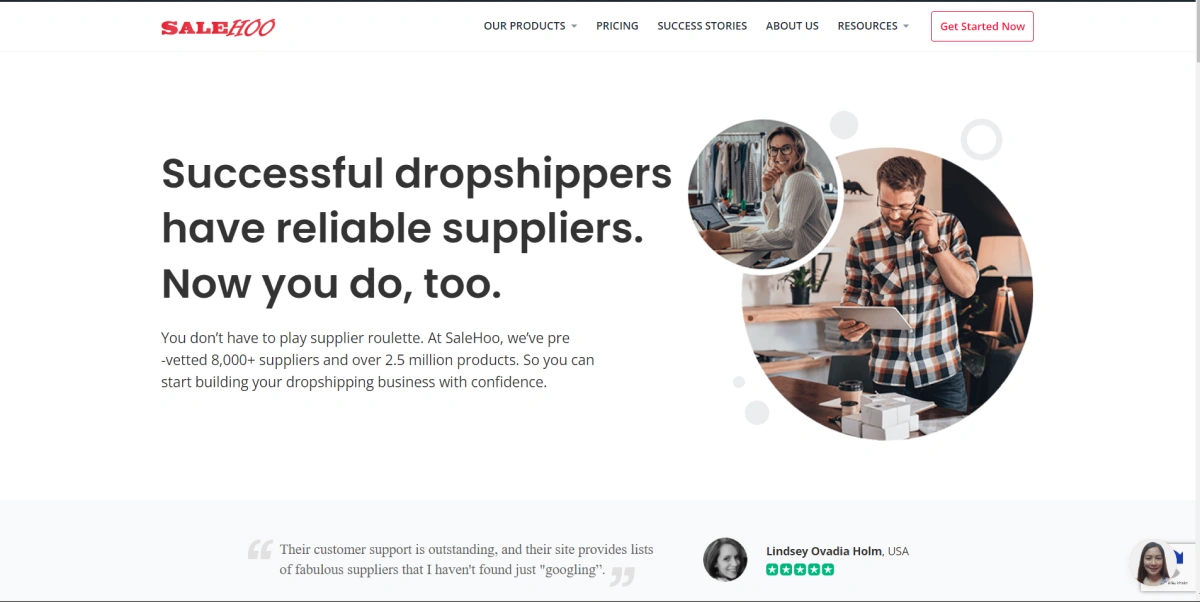
Task: Click the arrow next to Resources
Action: click(906, 27)
